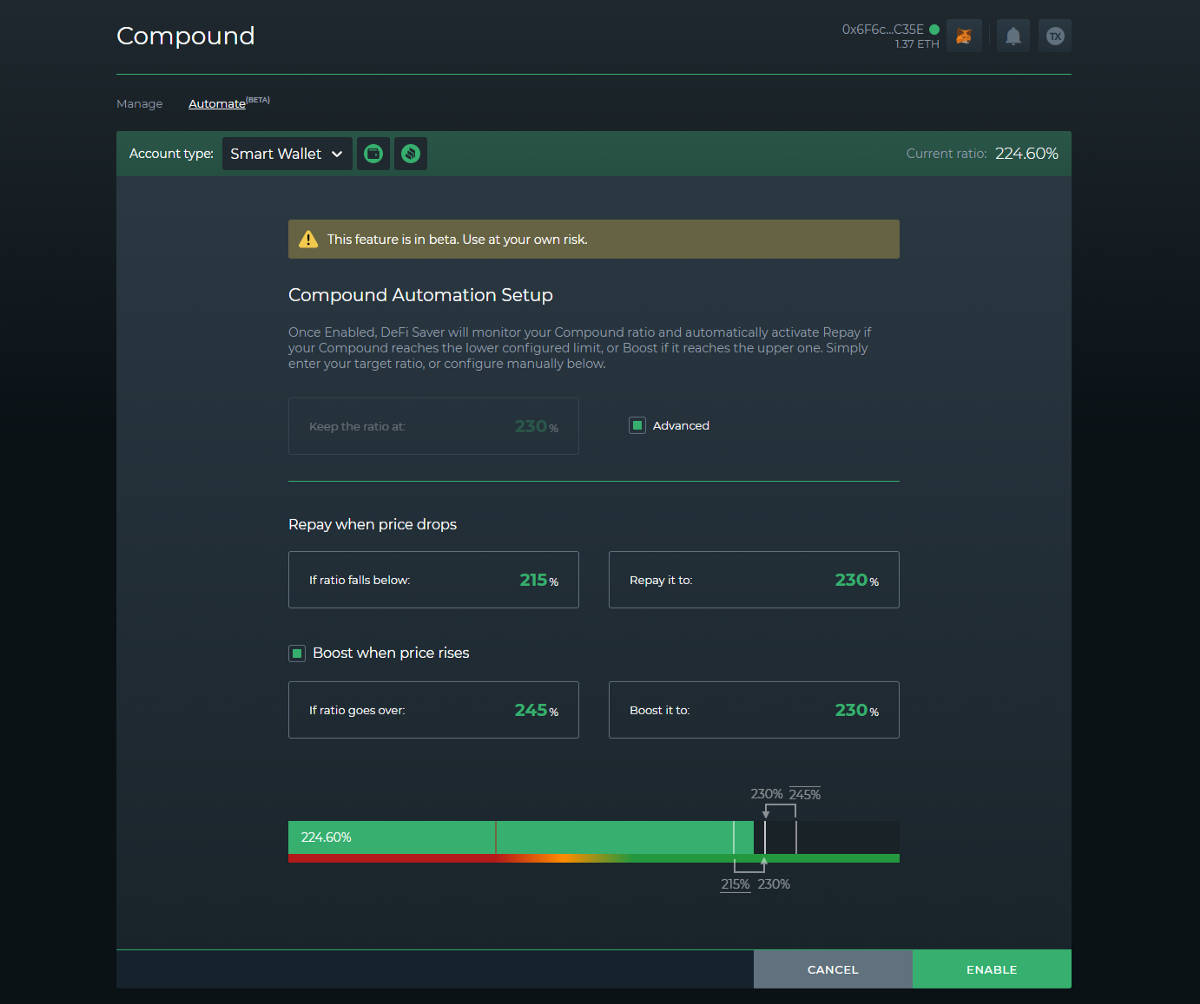Toggle Boost when price rises checkbox
1200x1004 pixels.
click(x=297, y=653)
